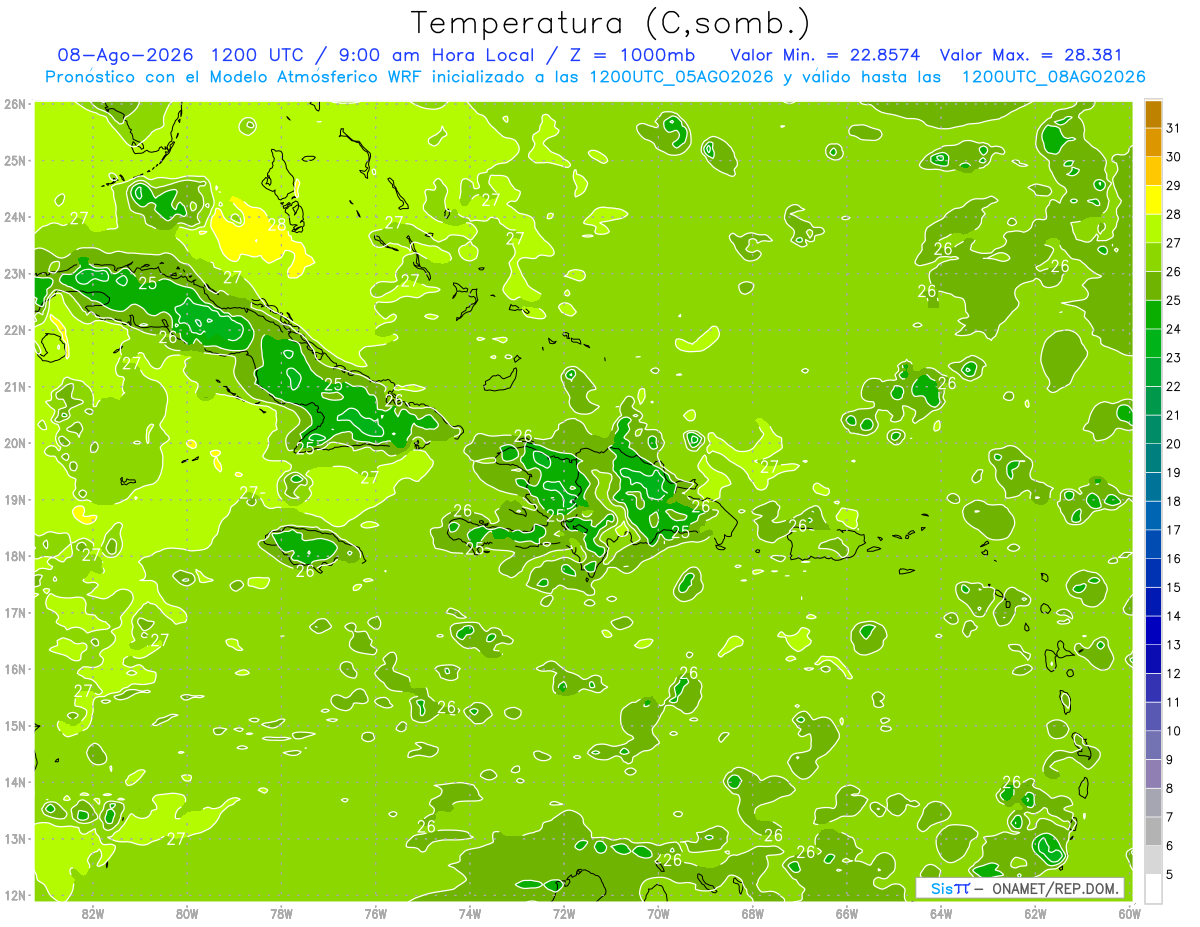Click the '20N' latitude axis label
This screenshot has width=1200, height=927.
[14, 442]
